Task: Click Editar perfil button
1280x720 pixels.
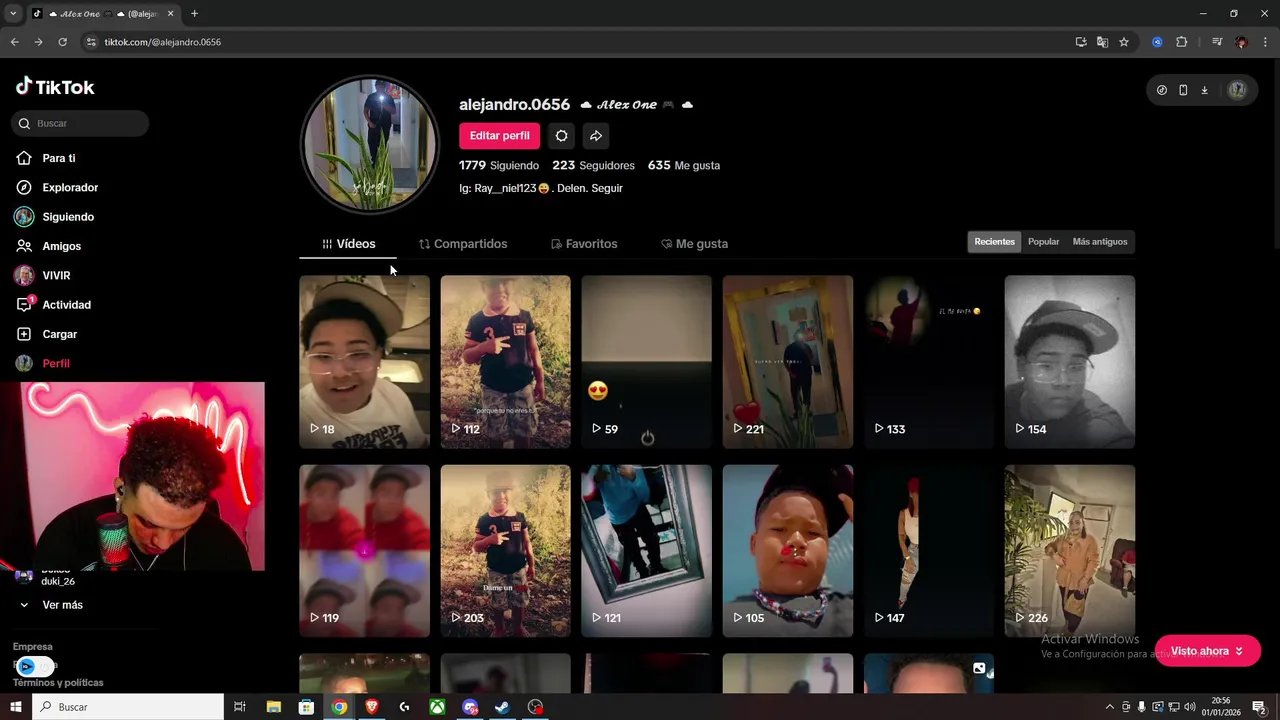Action: pos(499,136)
